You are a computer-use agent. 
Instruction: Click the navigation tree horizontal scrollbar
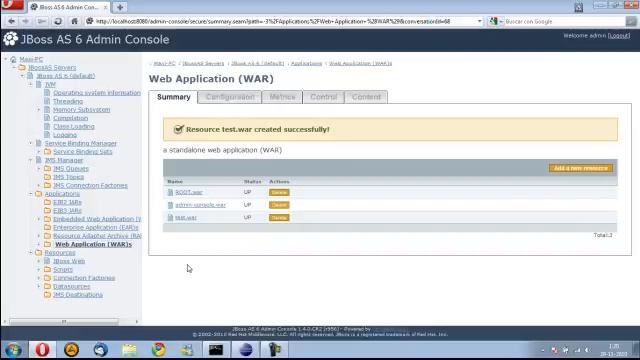click(64, 322)
